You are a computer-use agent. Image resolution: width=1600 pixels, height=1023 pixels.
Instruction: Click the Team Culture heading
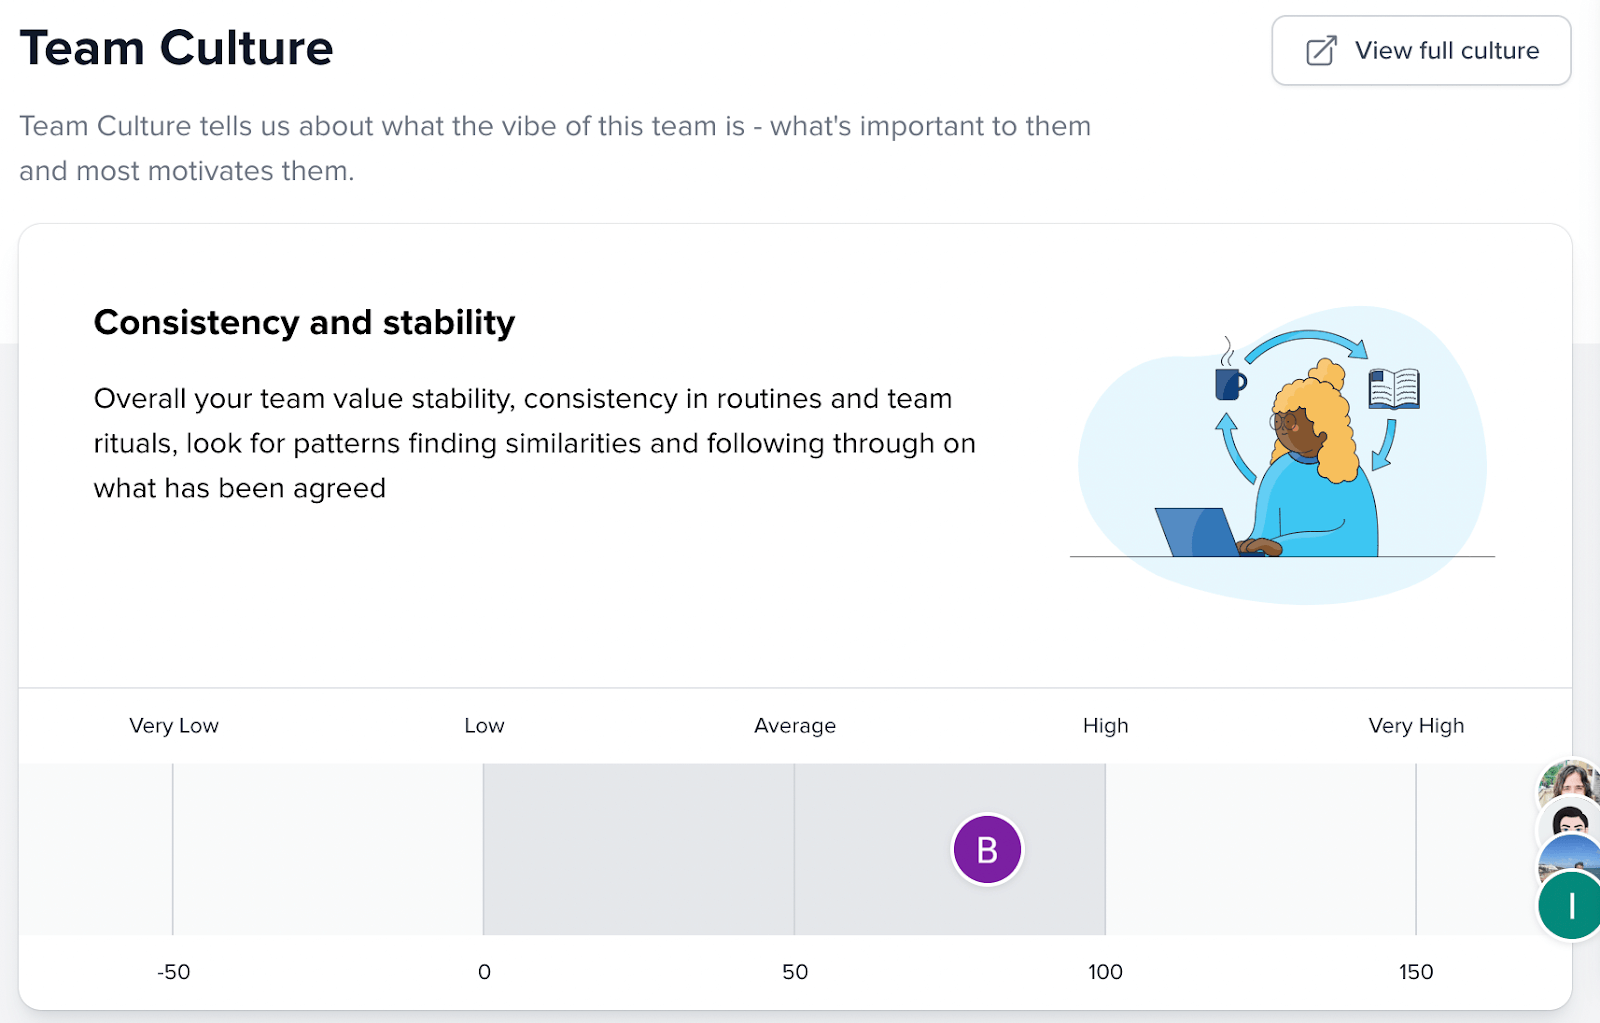176,48
